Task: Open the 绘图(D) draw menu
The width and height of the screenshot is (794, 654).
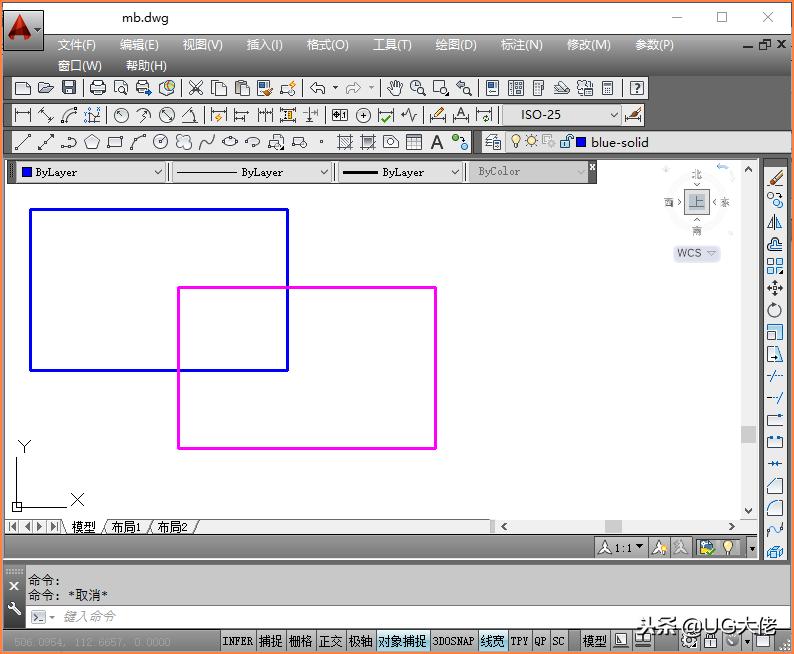Action: 455,44
